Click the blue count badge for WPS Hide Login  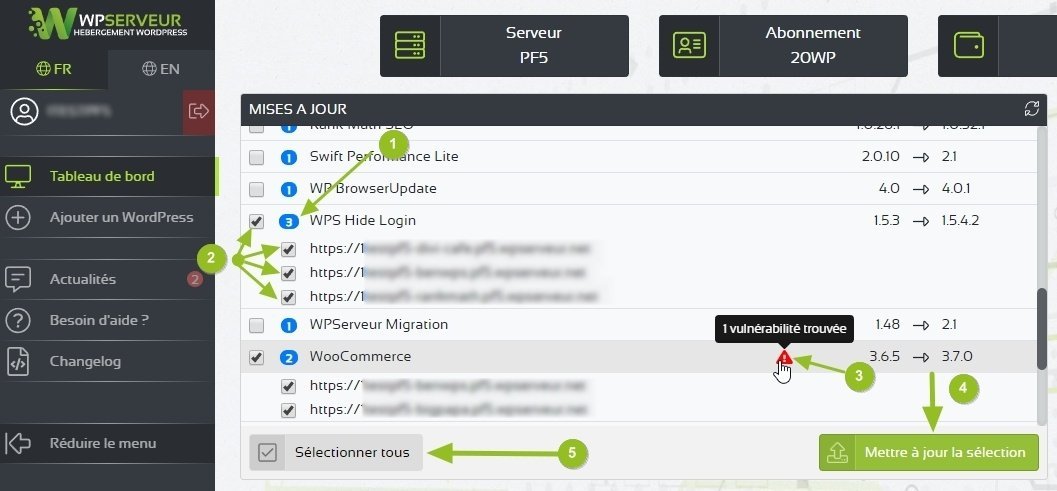pyautogui.click(x=289, y=221)
